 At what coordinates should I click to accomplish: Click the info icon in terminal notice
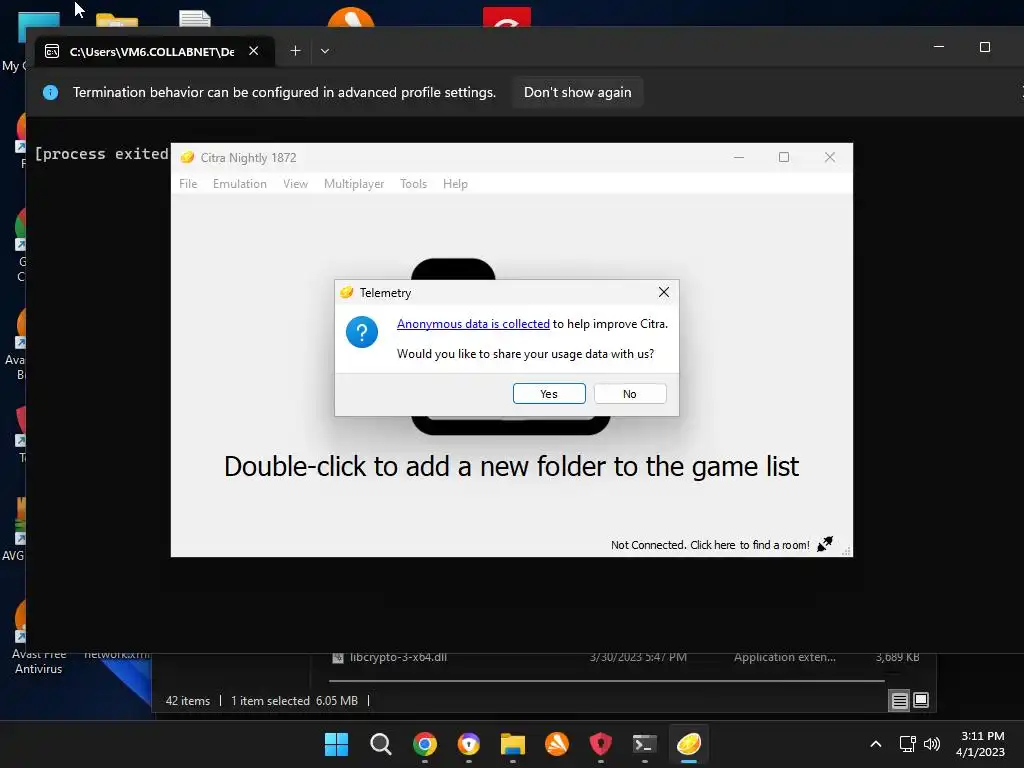50,92
